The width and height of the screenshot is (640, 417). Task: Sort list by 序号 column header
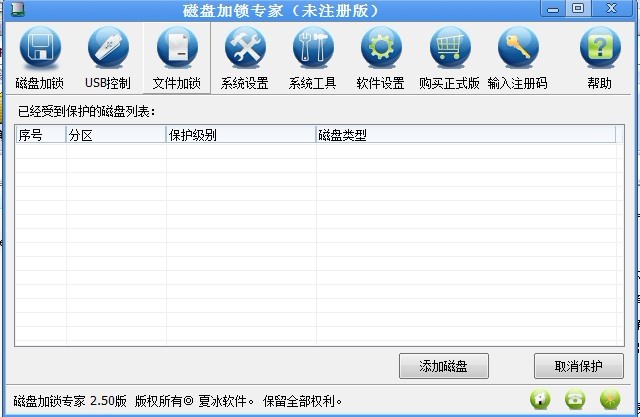tap(40, 135)
